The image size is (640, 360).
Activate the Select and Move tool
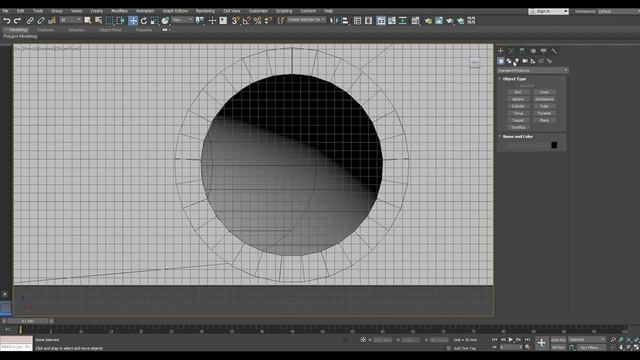(133, 20)
